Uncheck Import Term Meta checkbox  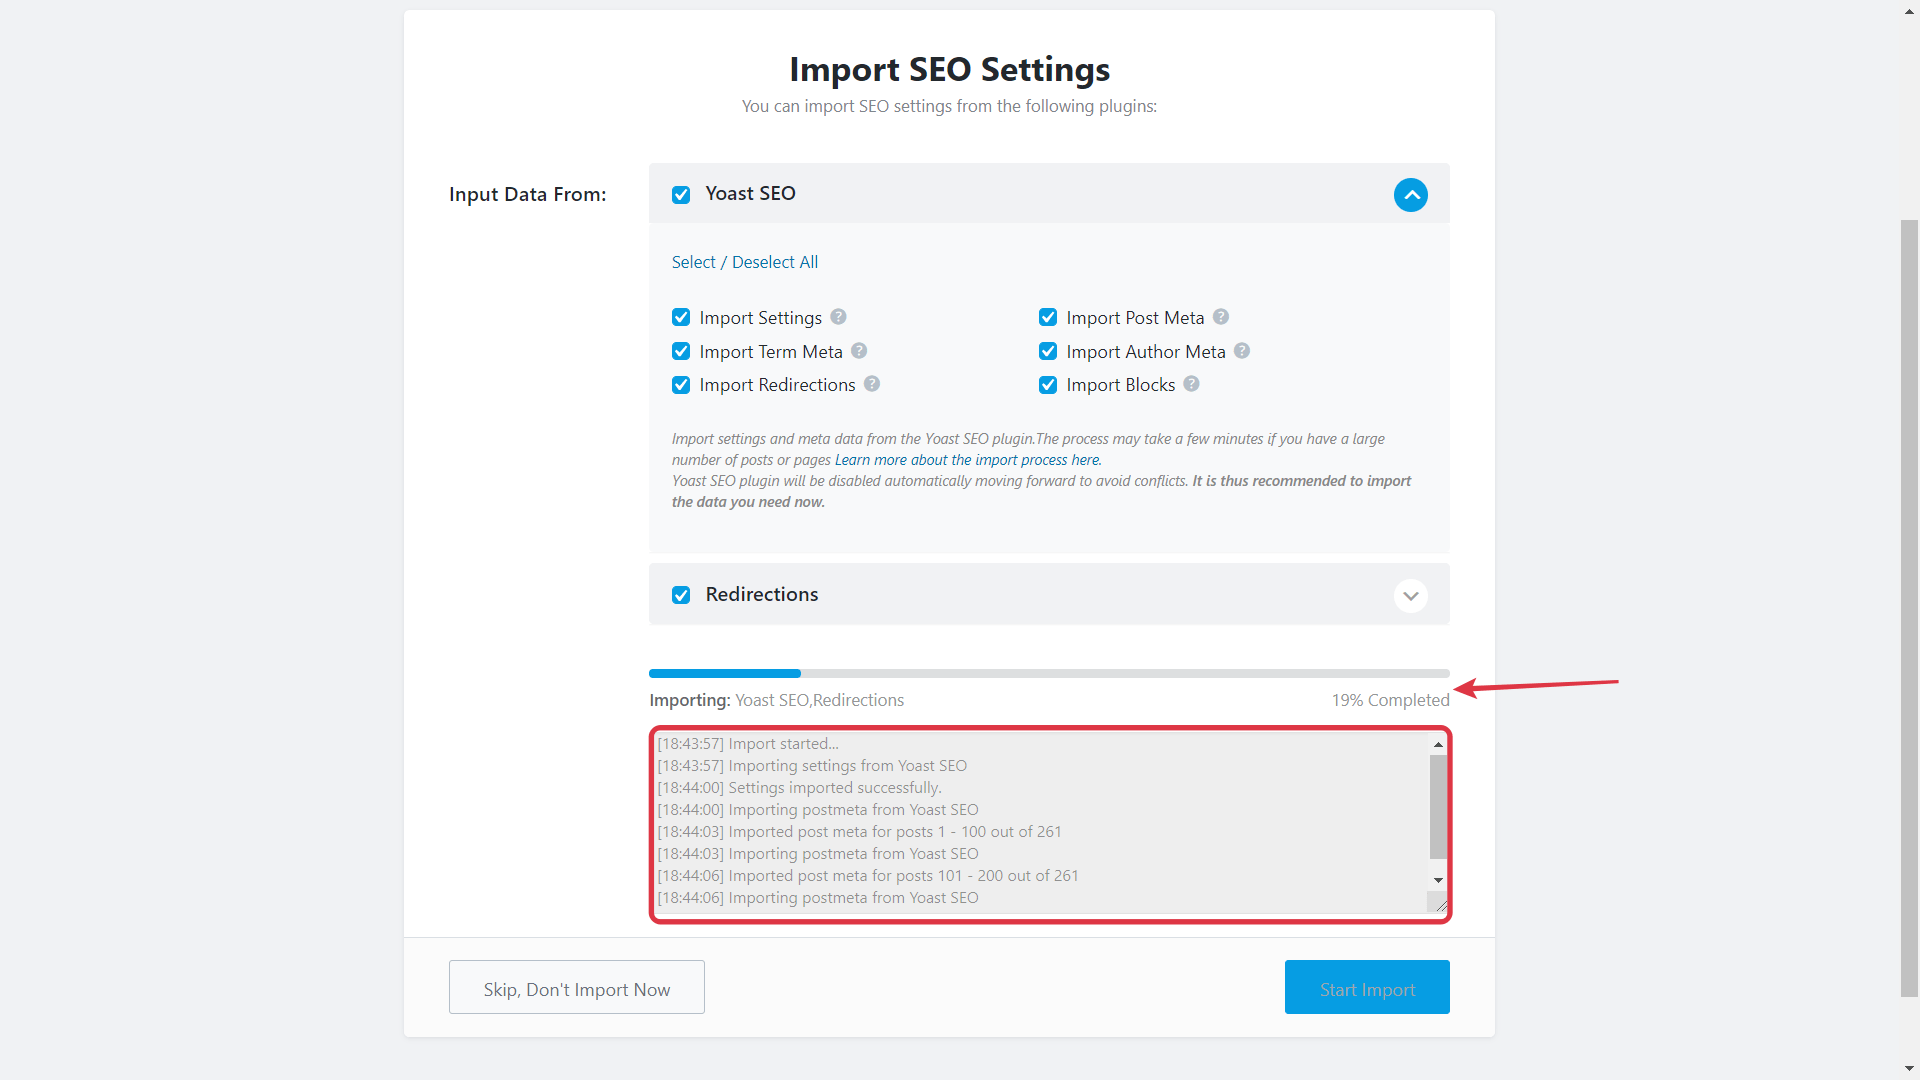[681, 351]
